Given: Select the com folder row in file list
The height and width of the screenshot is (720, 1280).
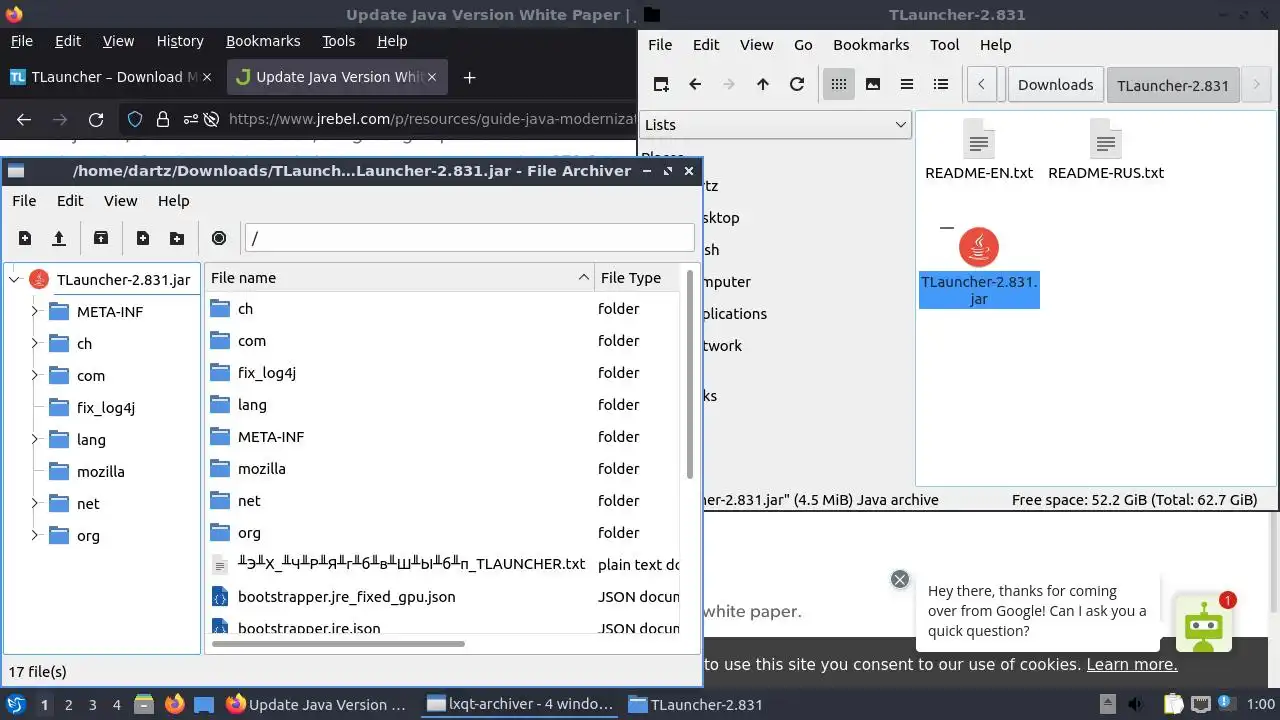Looking at the screenshot, I should click(x=443, y=341).
